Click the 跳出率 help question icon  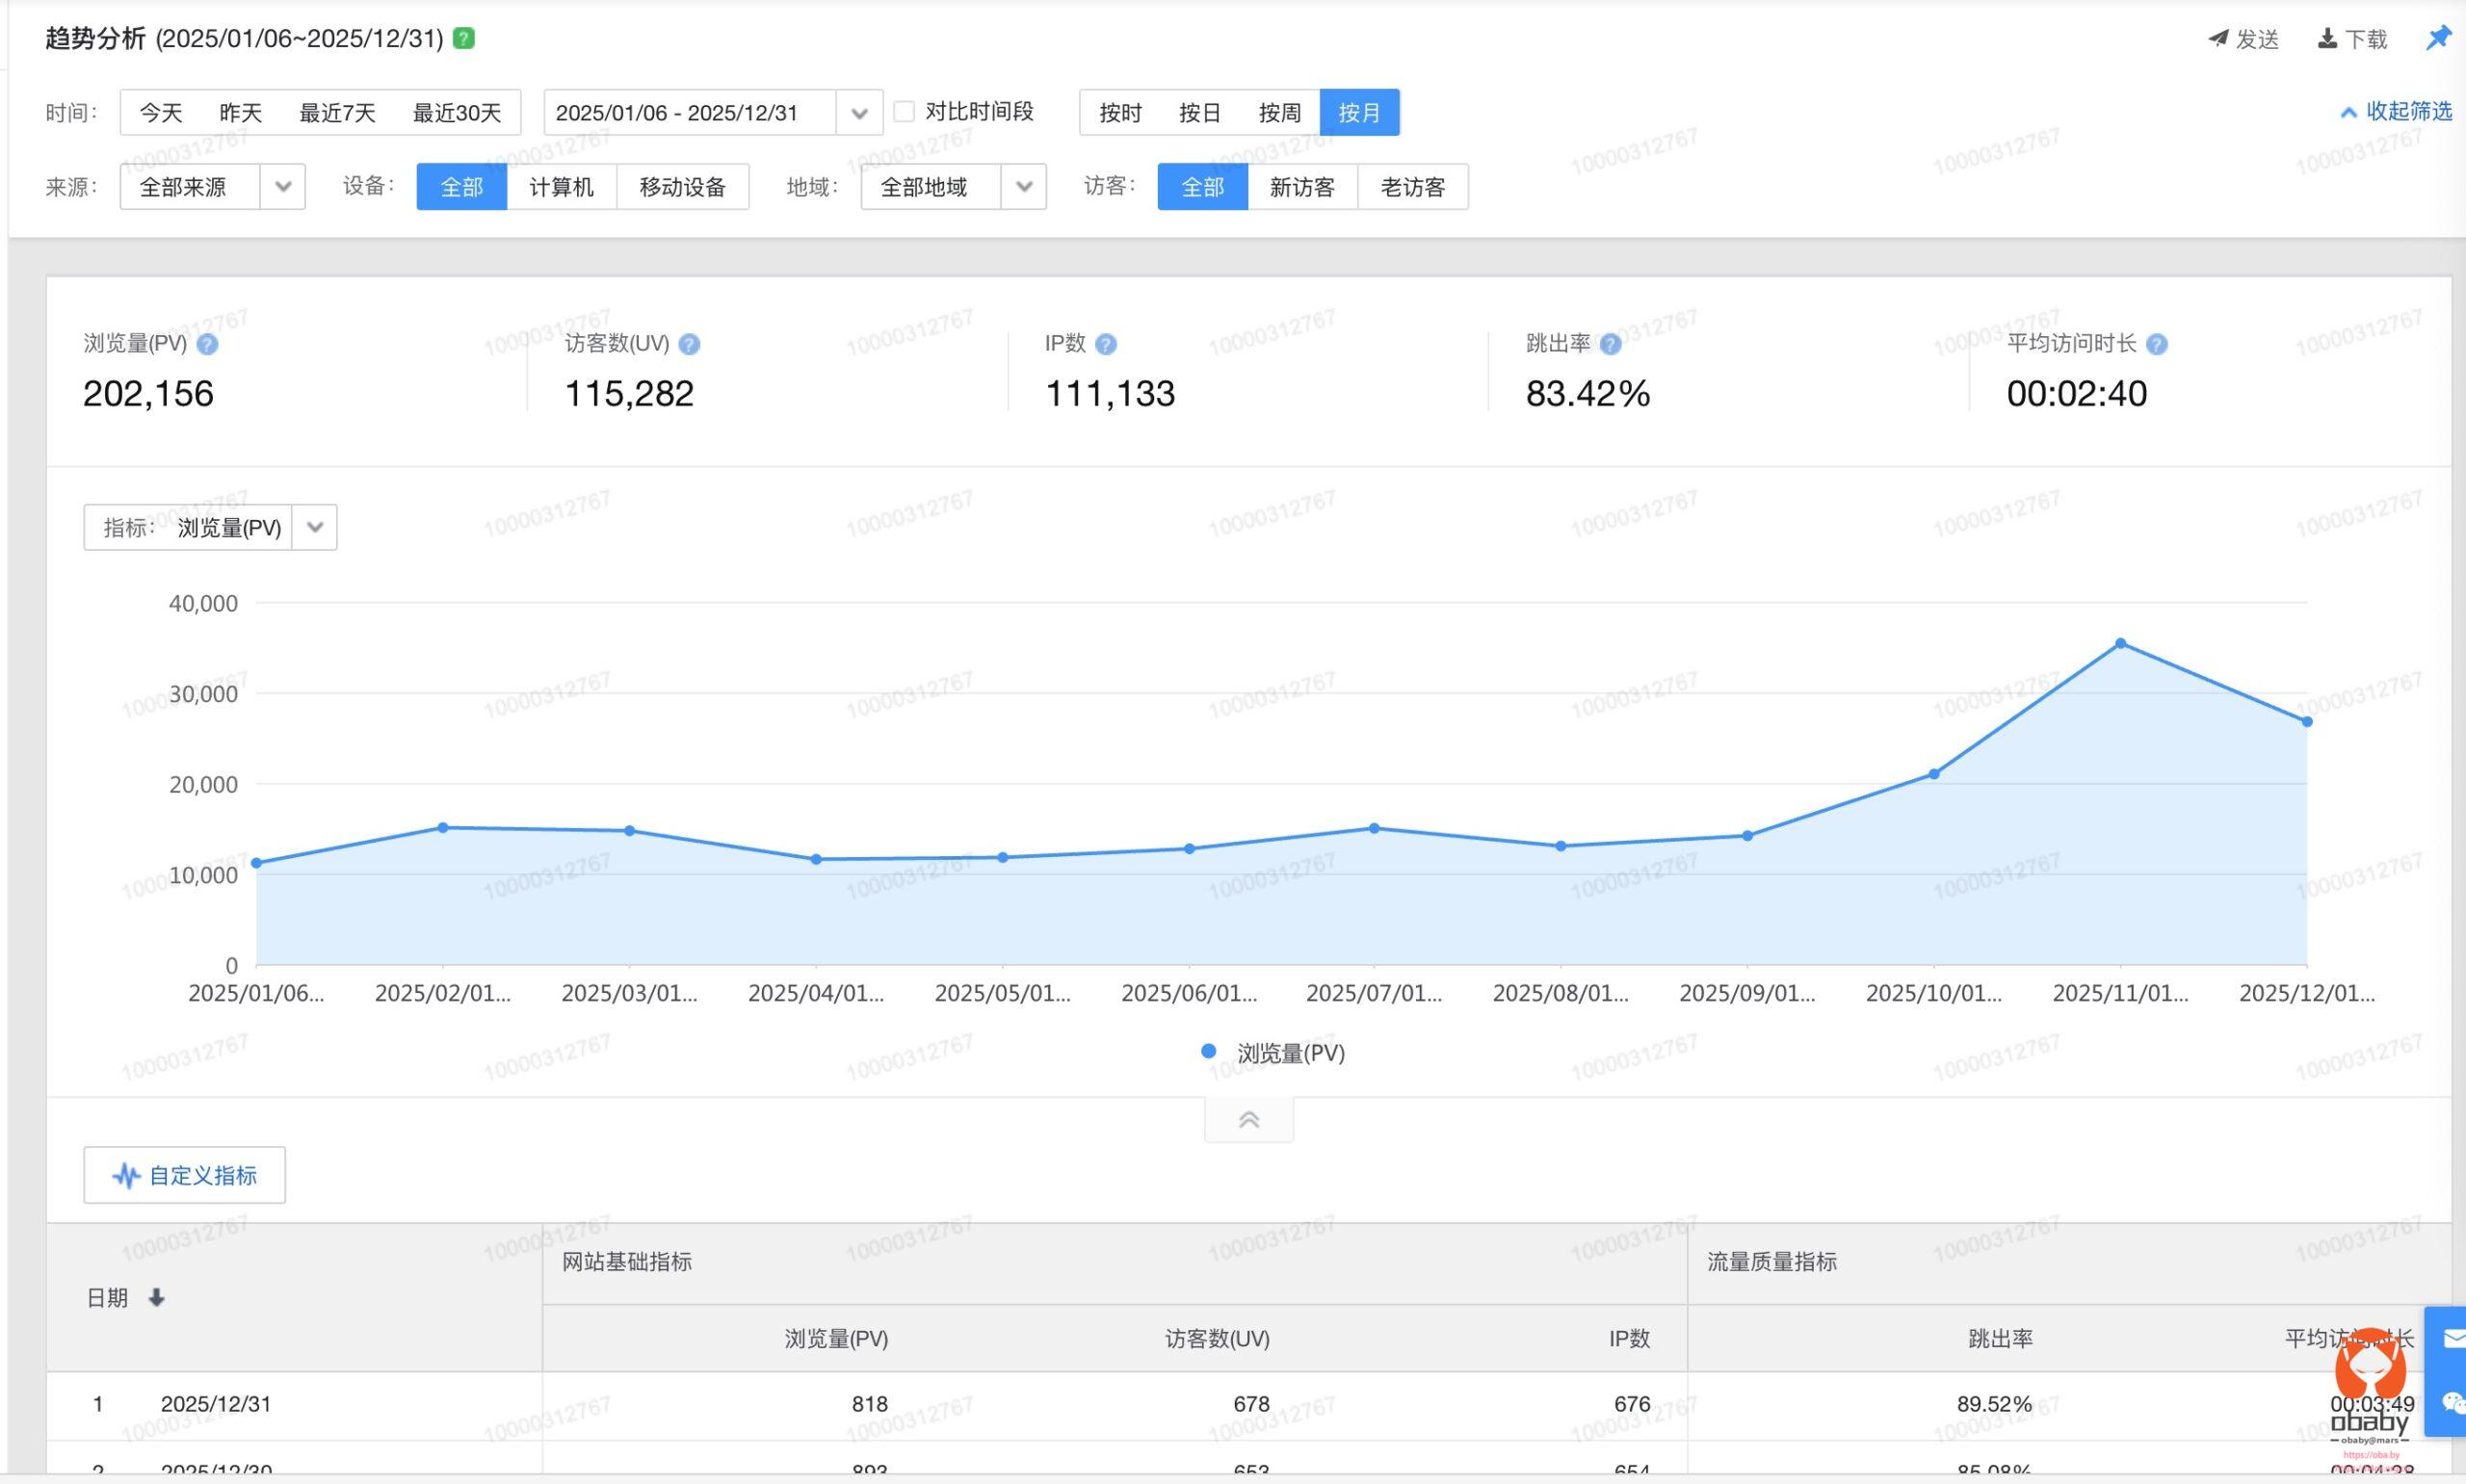[x=1610, y=344]
